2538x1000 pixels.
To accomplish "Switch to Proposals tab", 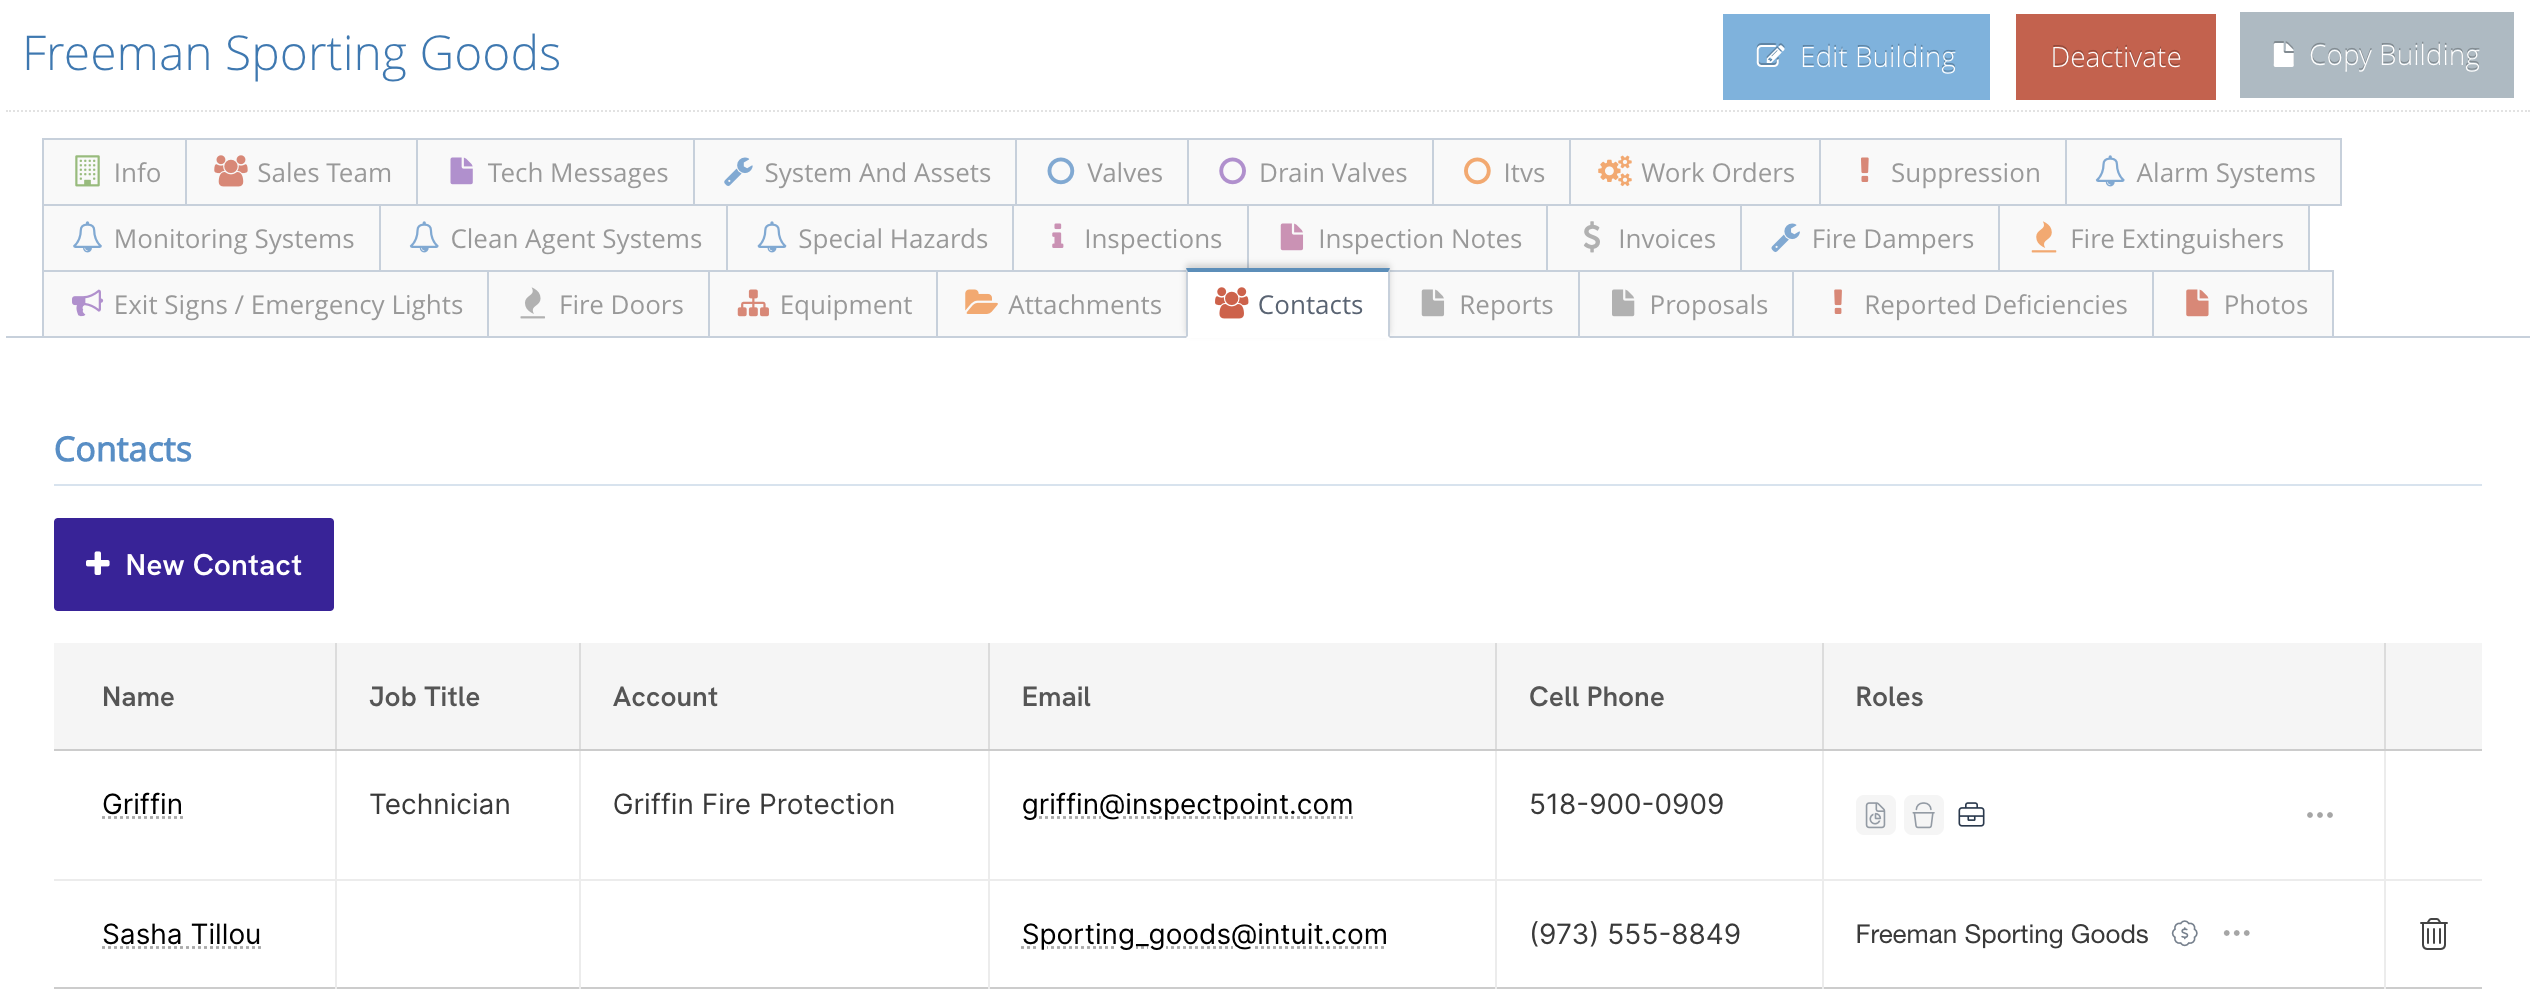I will 1686,304.
